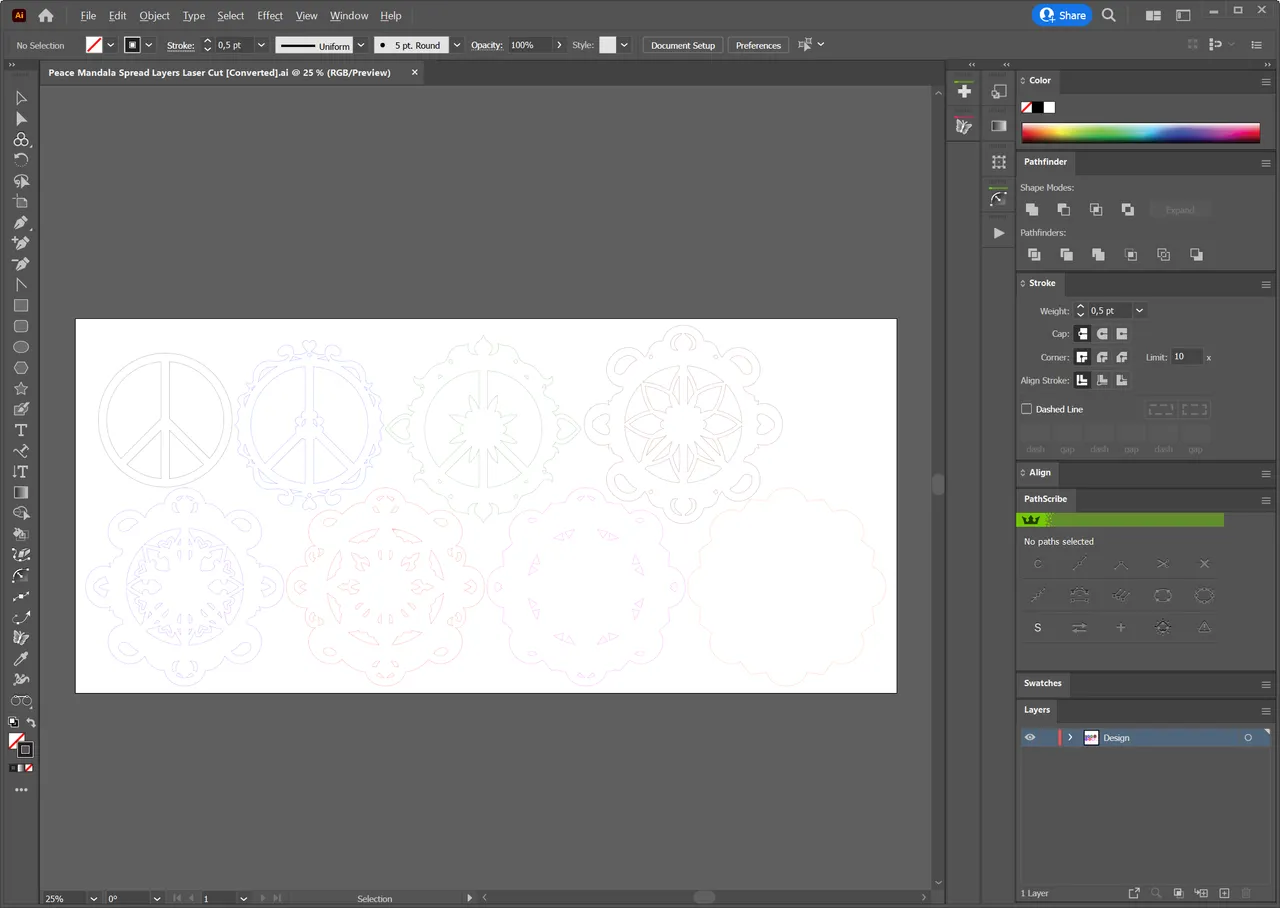Click Intersect shape mode
The image size is (1280, 908).
tap(1096, 209)
